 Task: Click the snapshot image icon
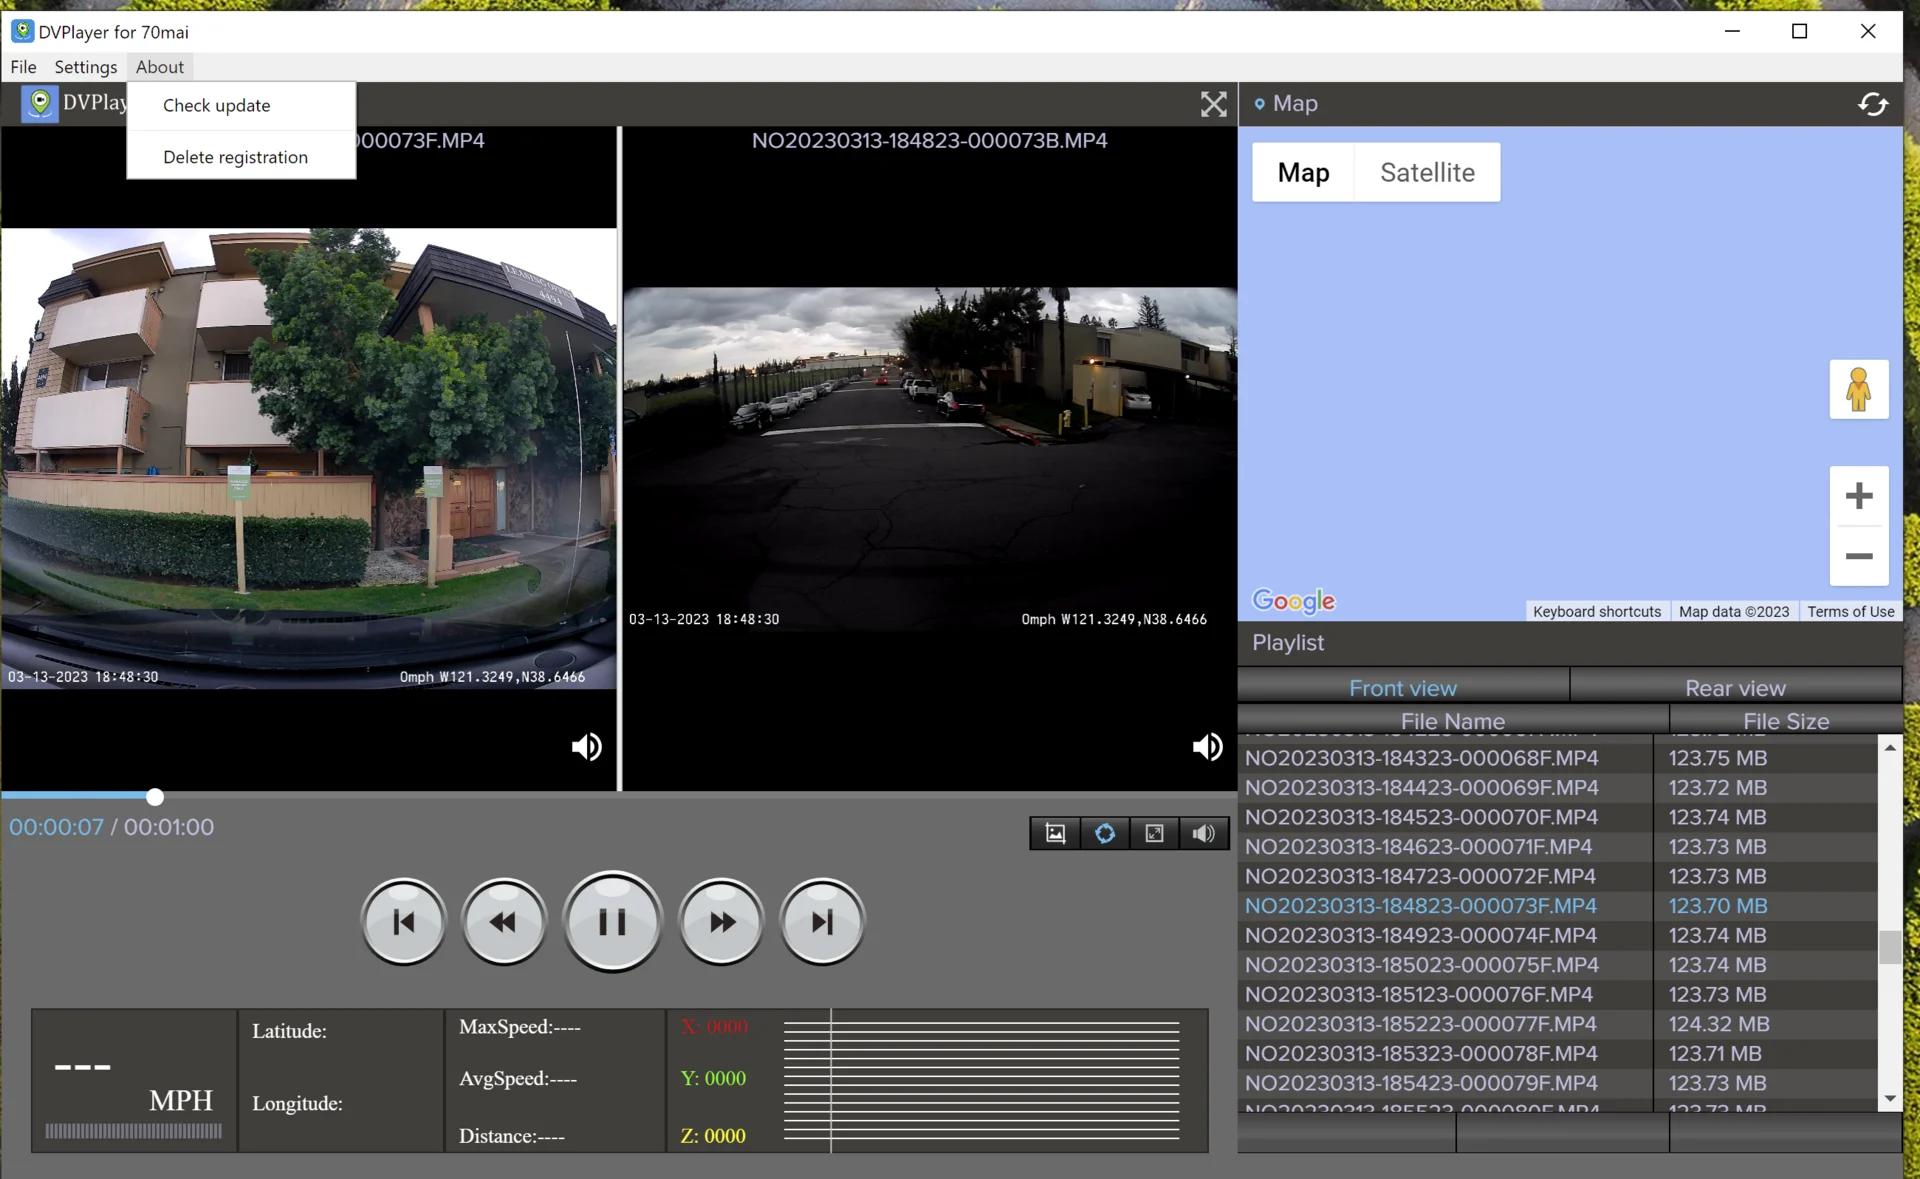pyautogui.click(x=1055, y=833)
